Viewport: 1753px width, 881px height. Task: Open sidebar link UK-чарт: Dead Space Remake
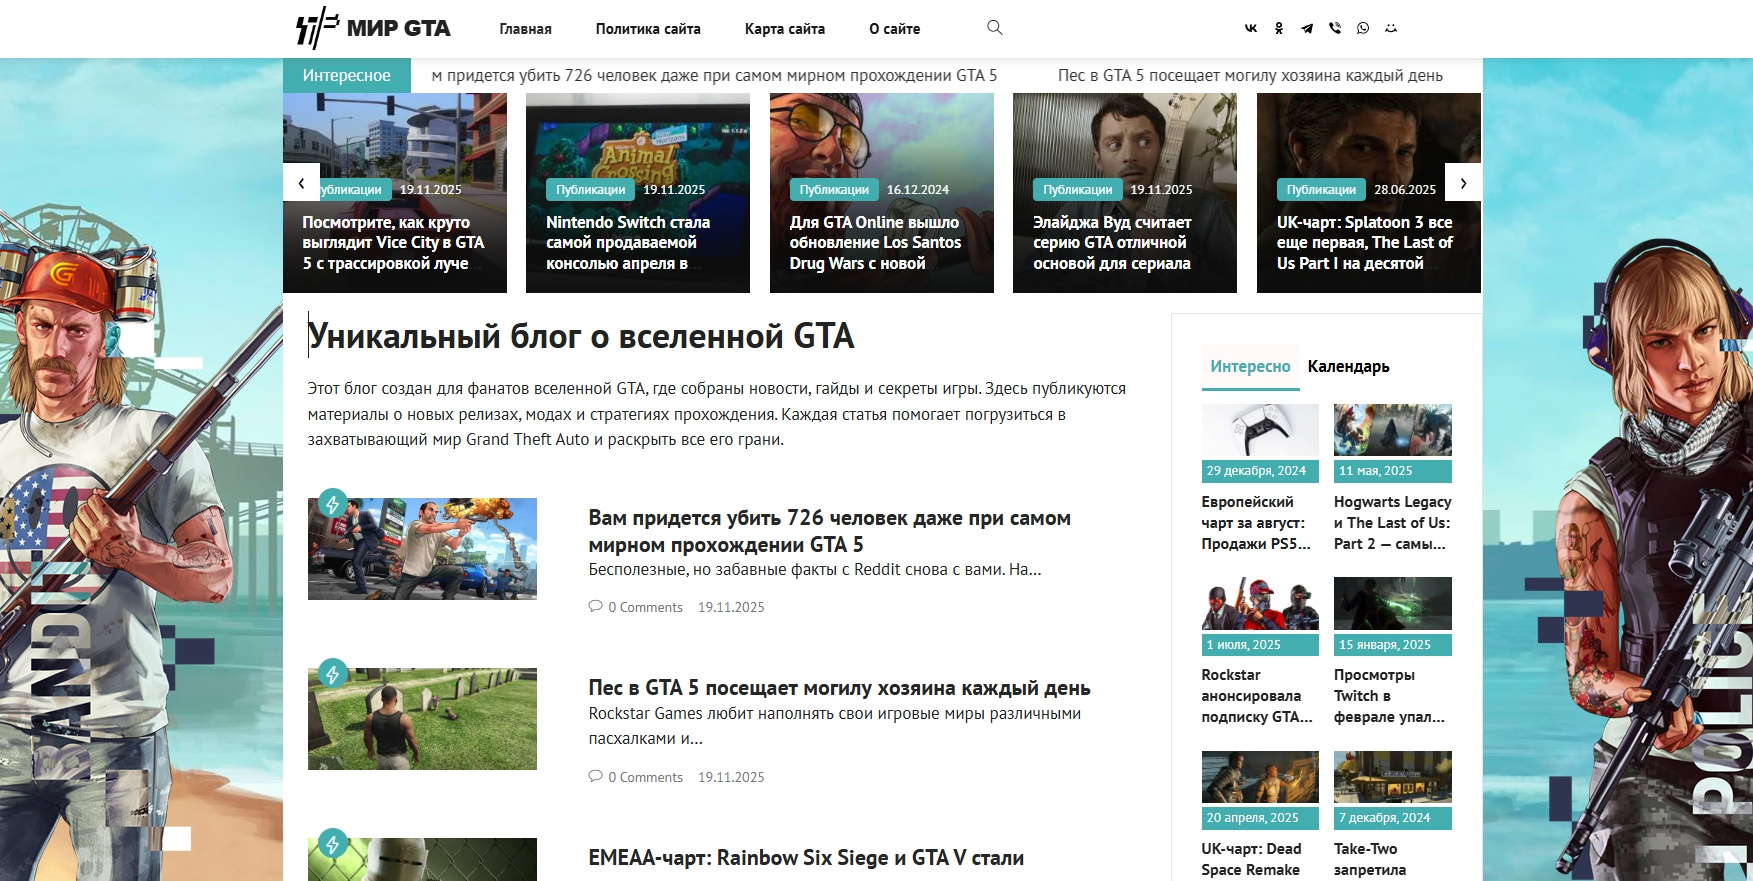(x=1252, y=860)
